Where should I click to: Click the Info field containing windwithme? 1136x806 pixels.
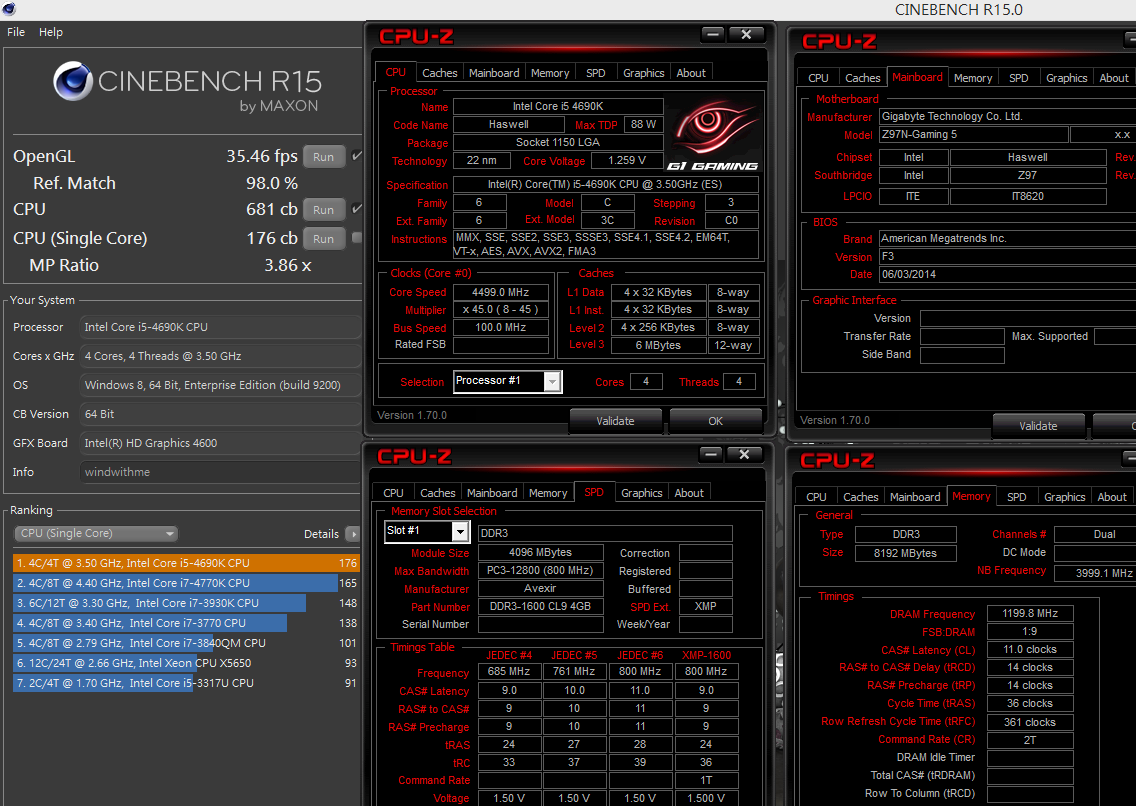point(220,471)
